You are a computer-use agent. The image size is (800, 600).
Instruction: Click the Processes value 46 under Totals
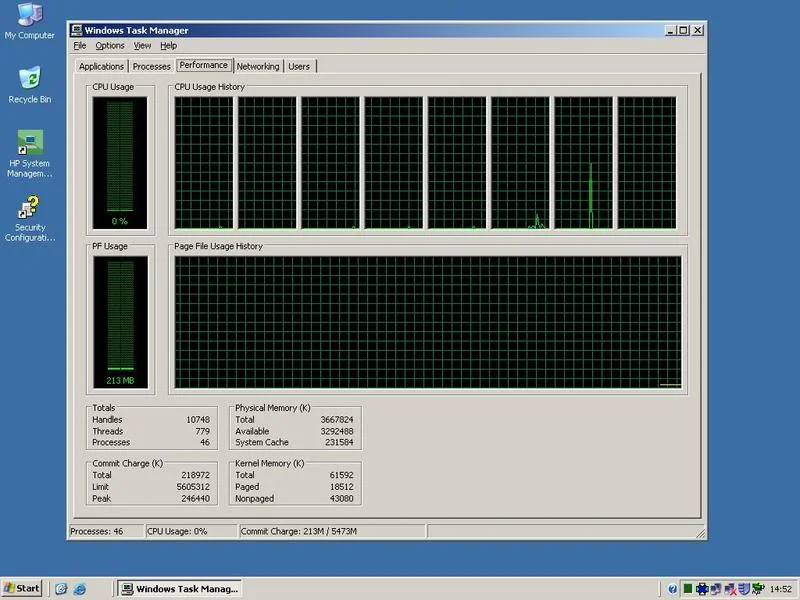pyautogui.click(x=205, y=442)
